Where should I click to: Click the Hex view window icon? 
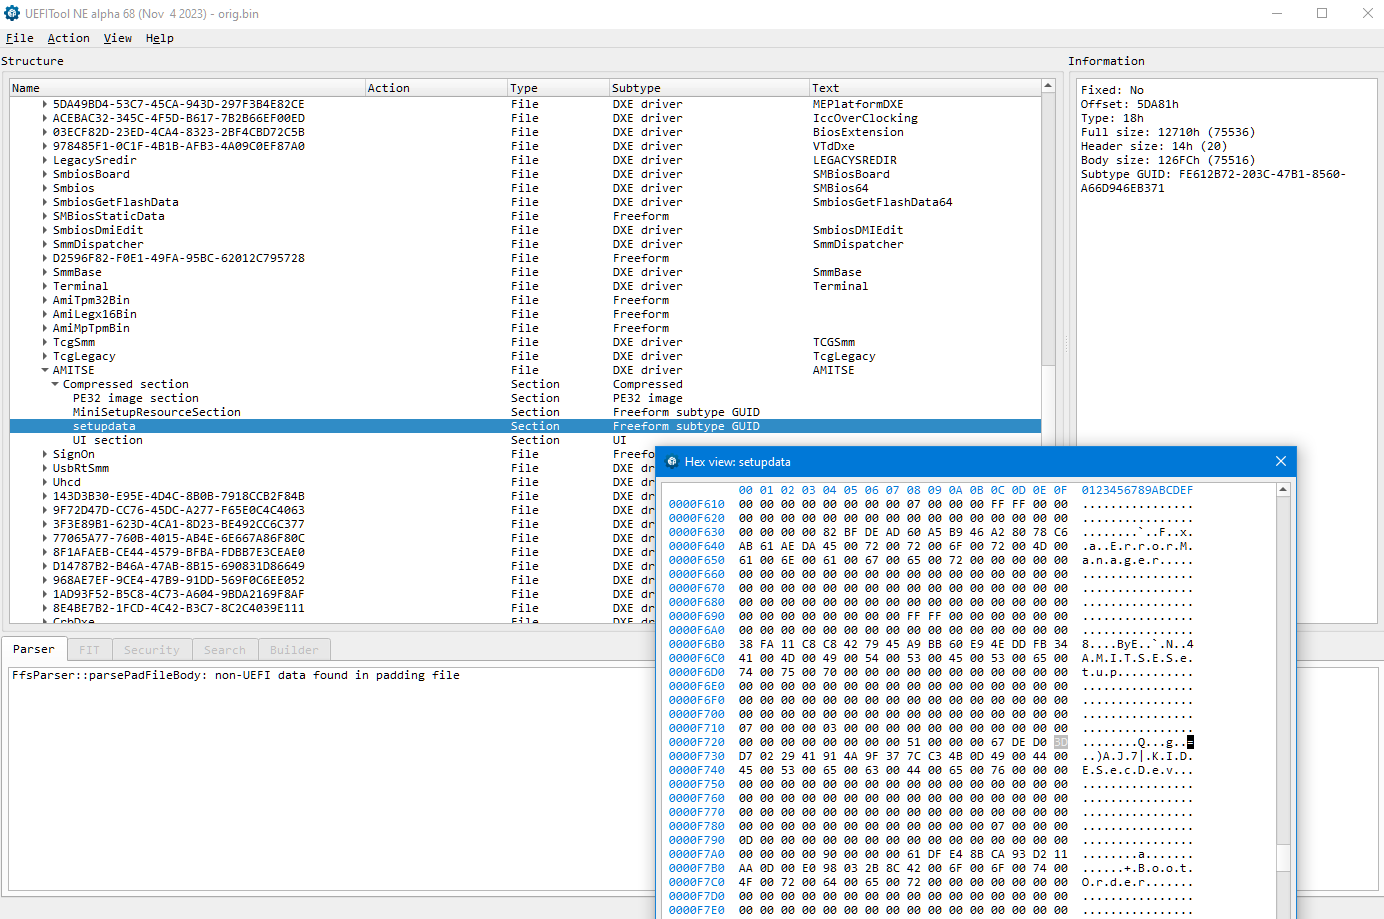coord(672,462)
